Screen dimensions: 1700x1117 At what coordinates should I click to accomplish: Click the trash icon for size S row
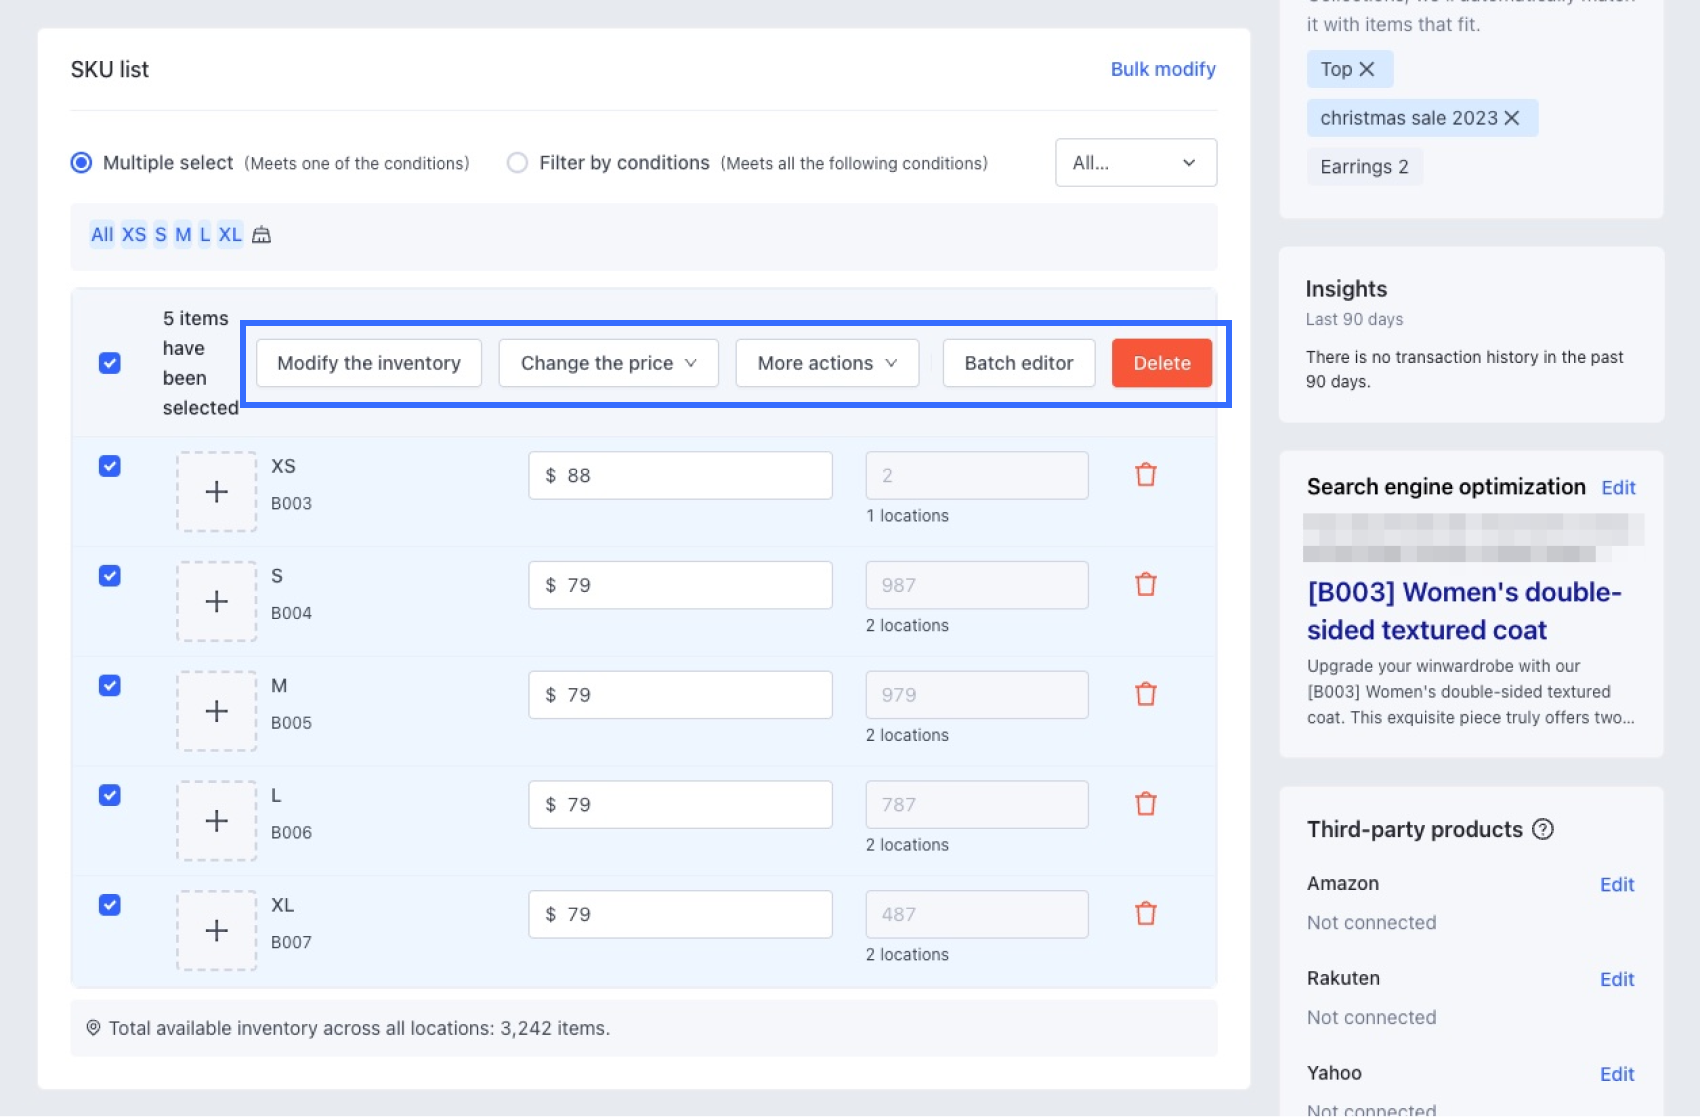(x=1145, y=585)
